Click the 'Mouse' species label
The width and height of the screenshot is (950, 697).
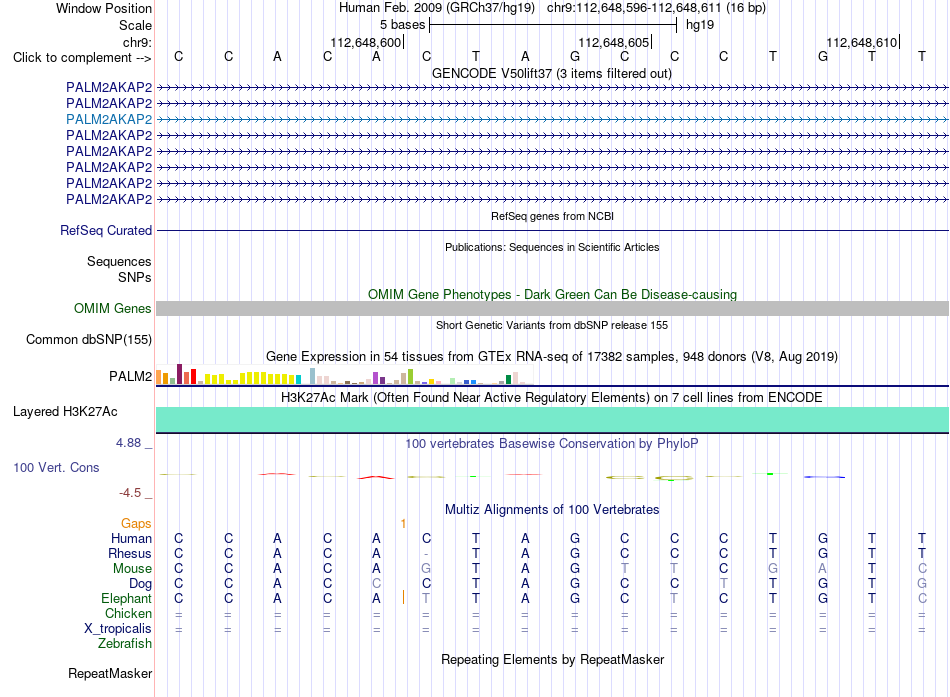coord(132,569)
